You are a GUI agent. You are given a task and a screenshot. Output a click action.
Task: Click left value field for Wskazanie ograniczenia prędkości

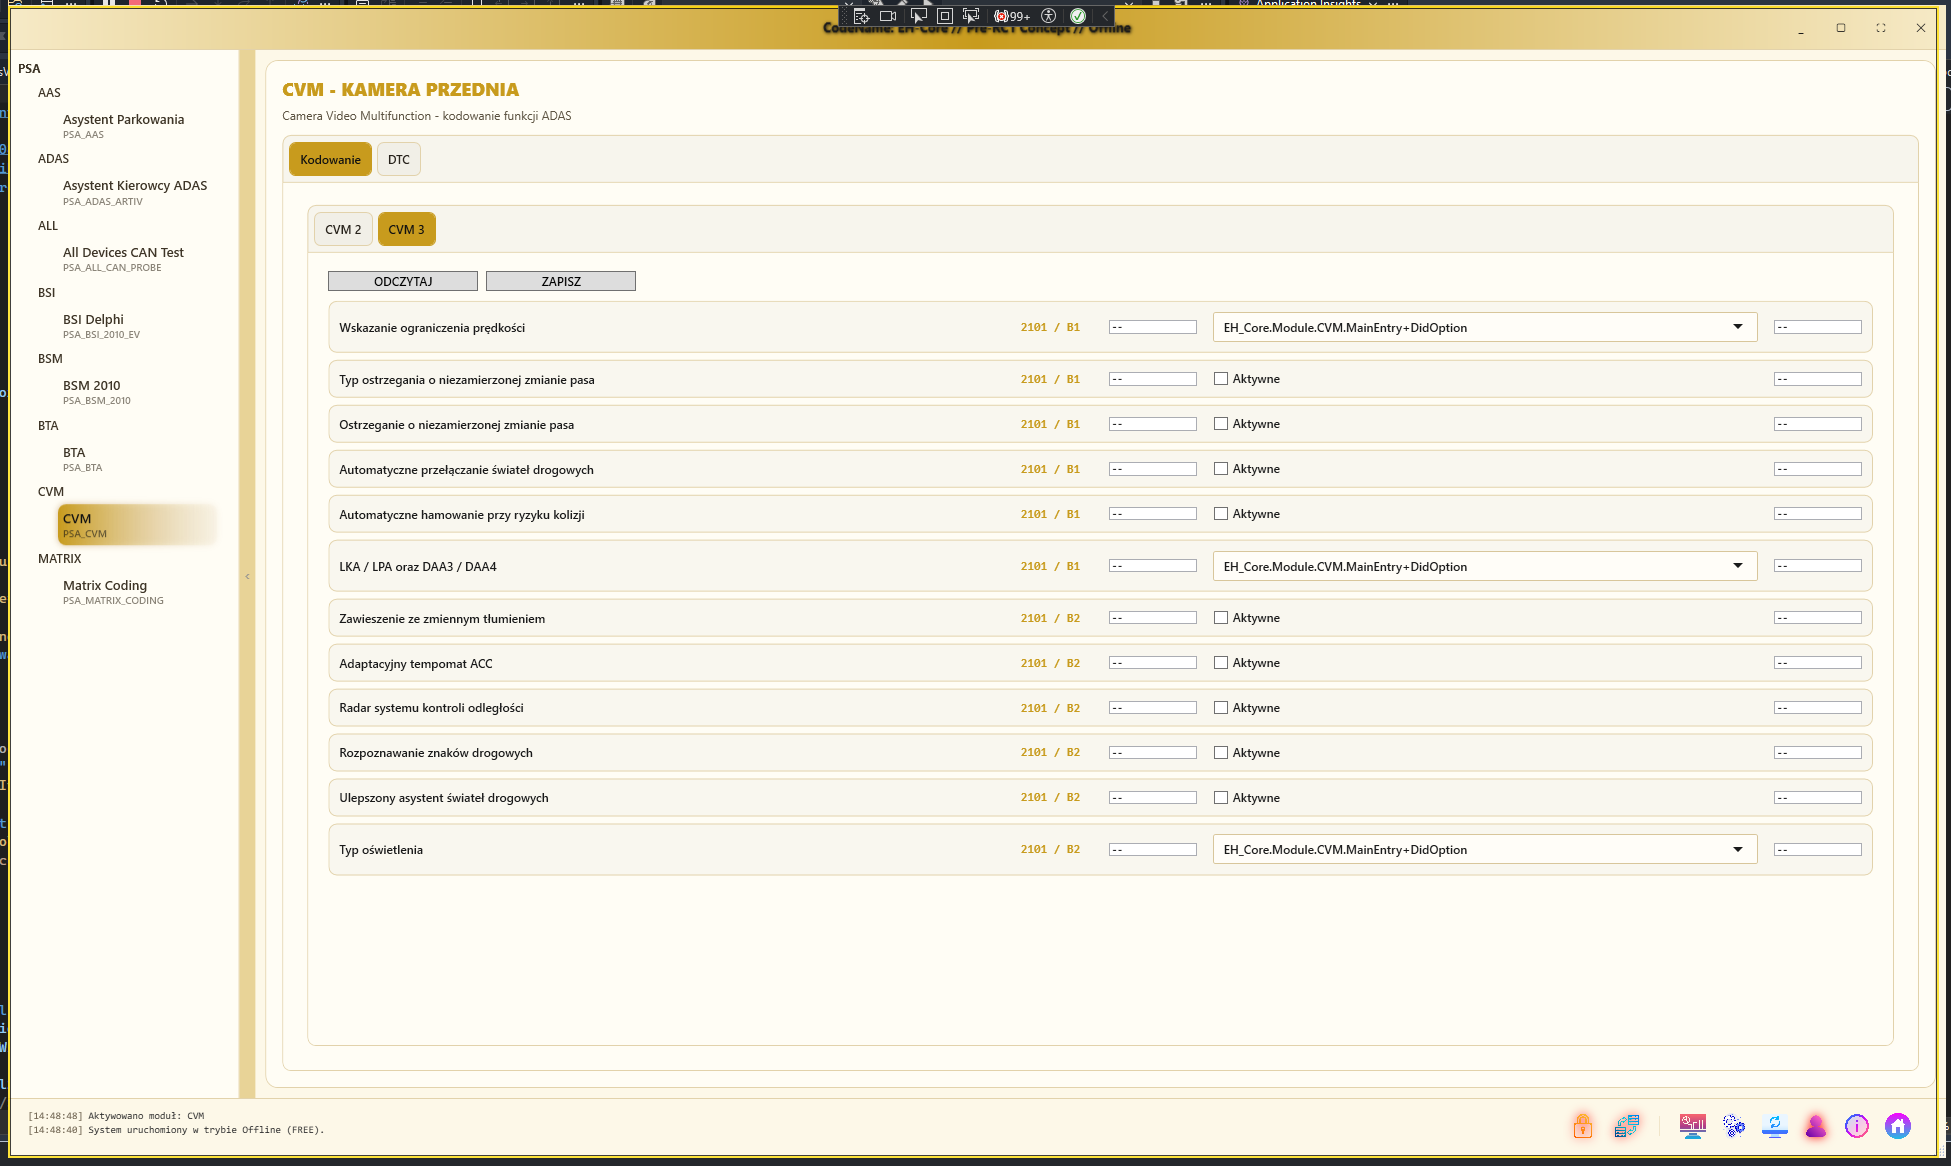[1153, 327]
